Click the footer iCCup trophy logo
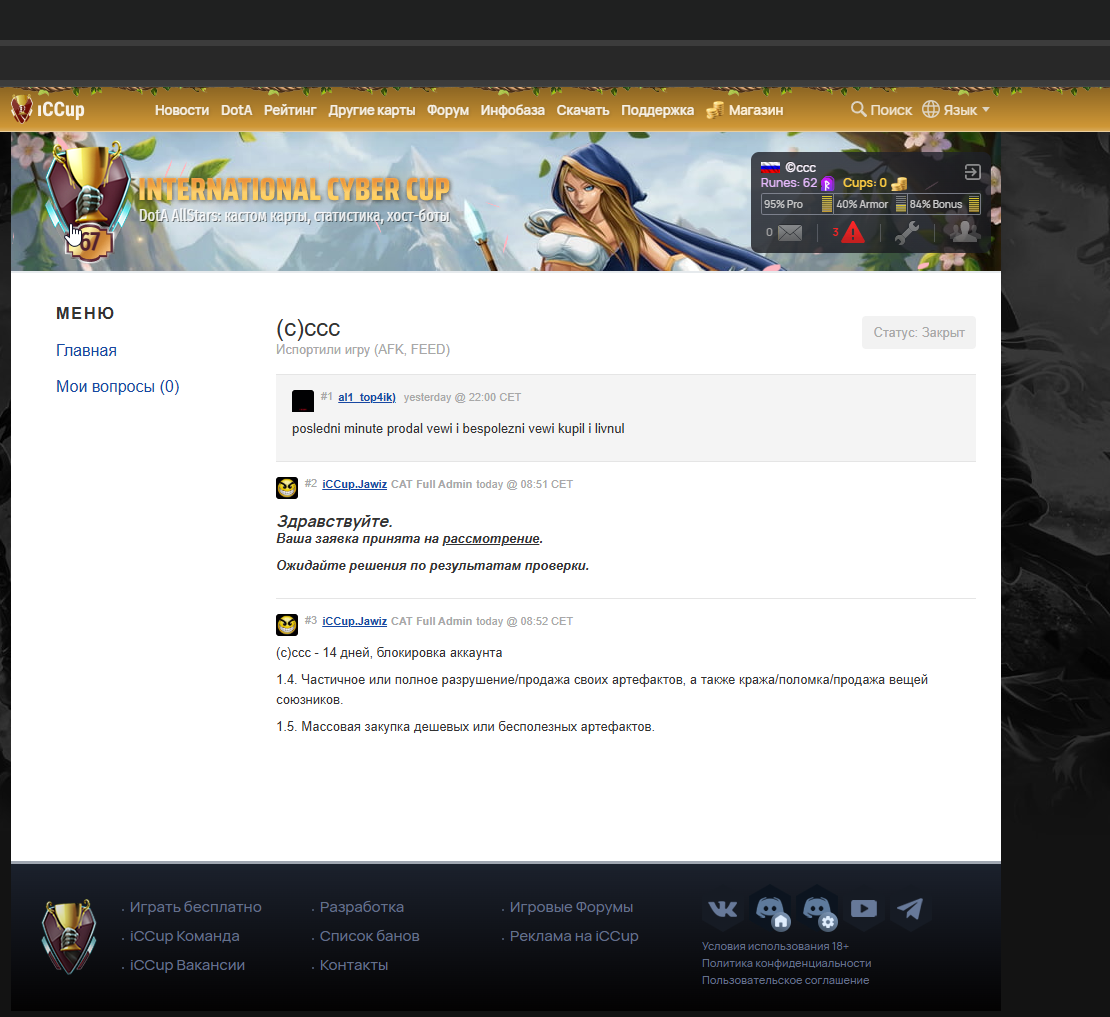The width and height of the screenshot is (1110, 1017). point(69,936)
